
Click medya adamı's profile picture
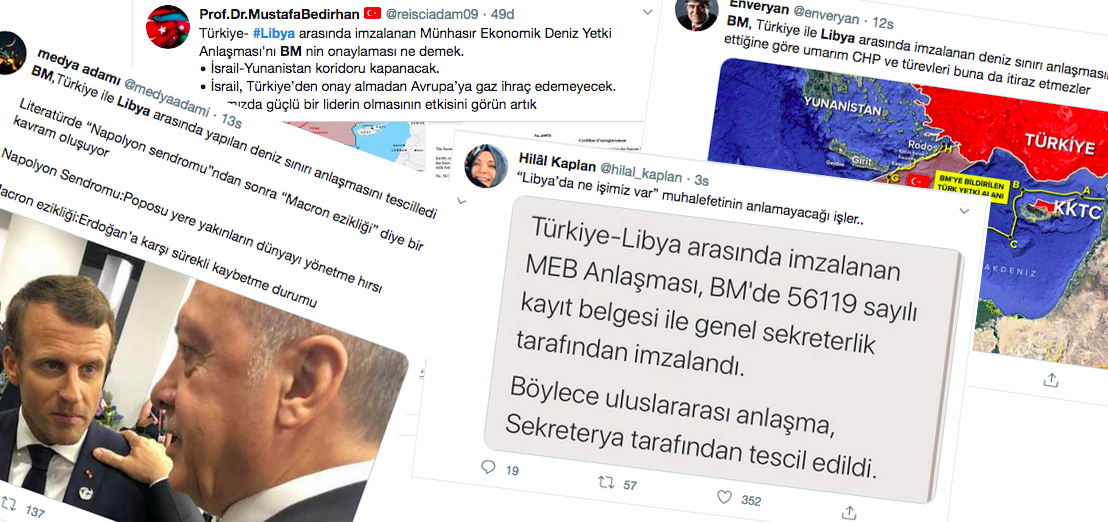coord(13,52)
